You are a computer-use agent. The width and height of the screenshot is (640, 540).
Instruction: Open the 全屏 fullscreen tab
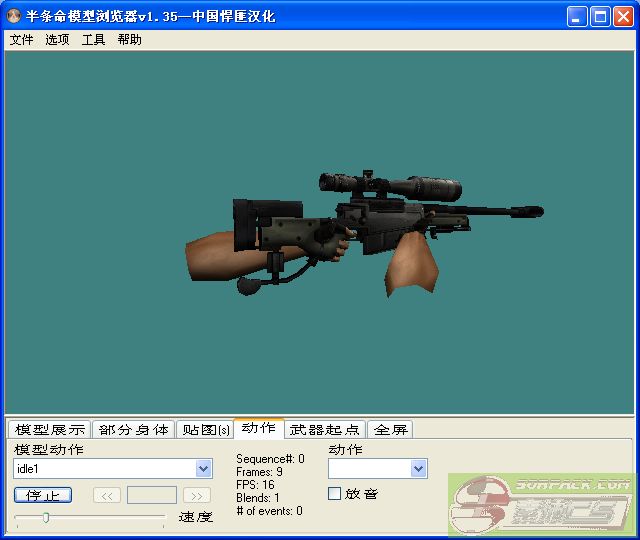click(391, 429)
